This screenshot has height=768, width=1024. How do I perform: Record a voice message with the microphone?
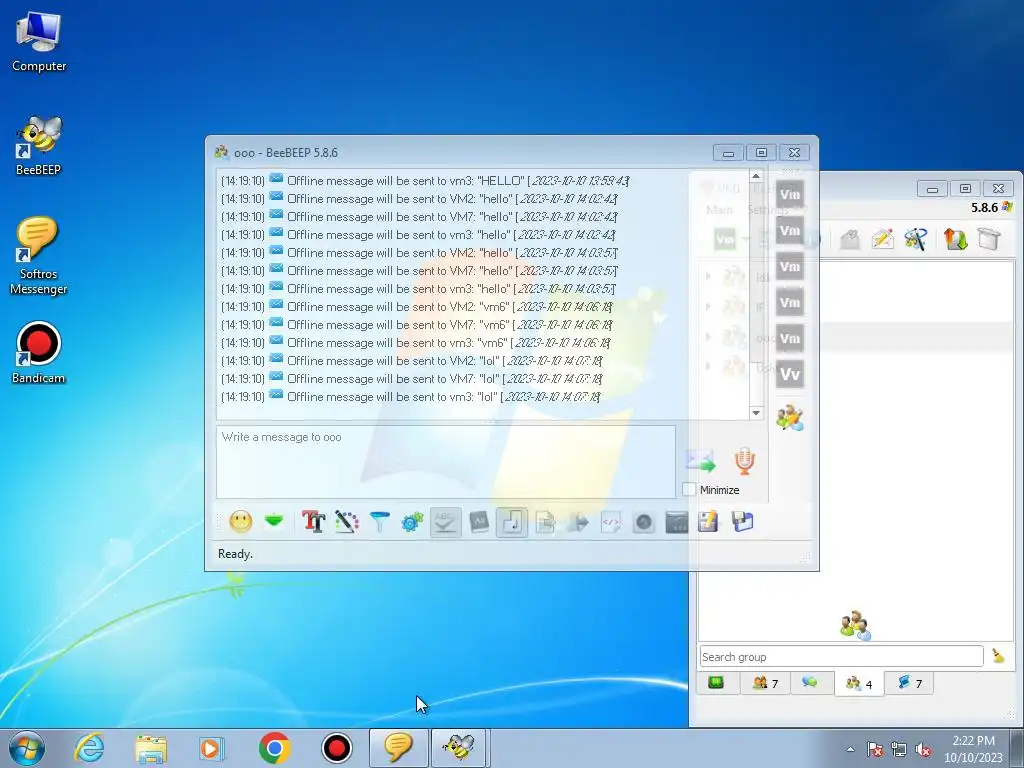[x=744, y=461]
